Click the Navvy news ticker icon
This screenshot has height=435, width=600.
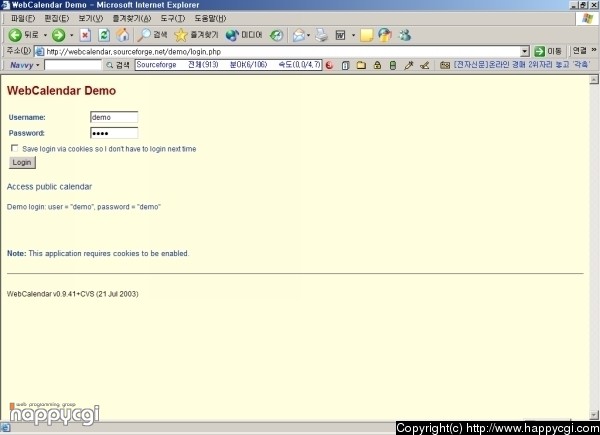click(445, 65)
